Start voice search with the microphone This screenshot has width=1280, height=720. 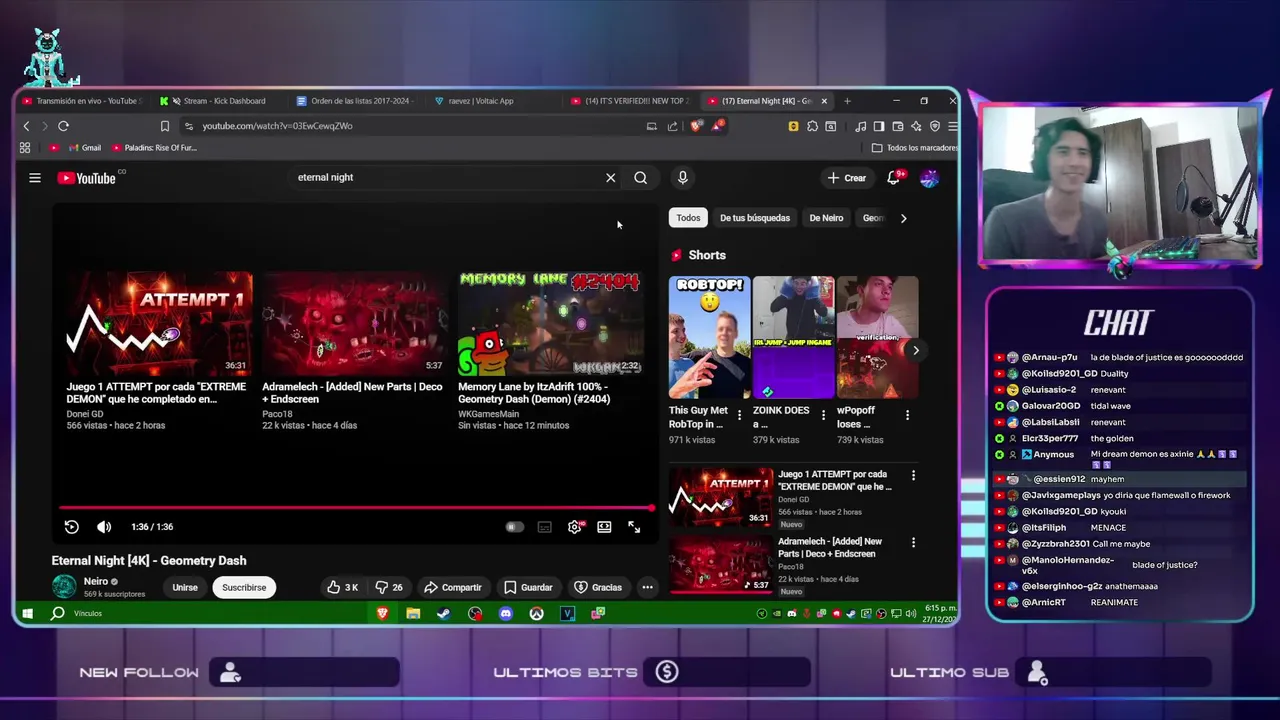pyautogui.click(x=682, y=178)
